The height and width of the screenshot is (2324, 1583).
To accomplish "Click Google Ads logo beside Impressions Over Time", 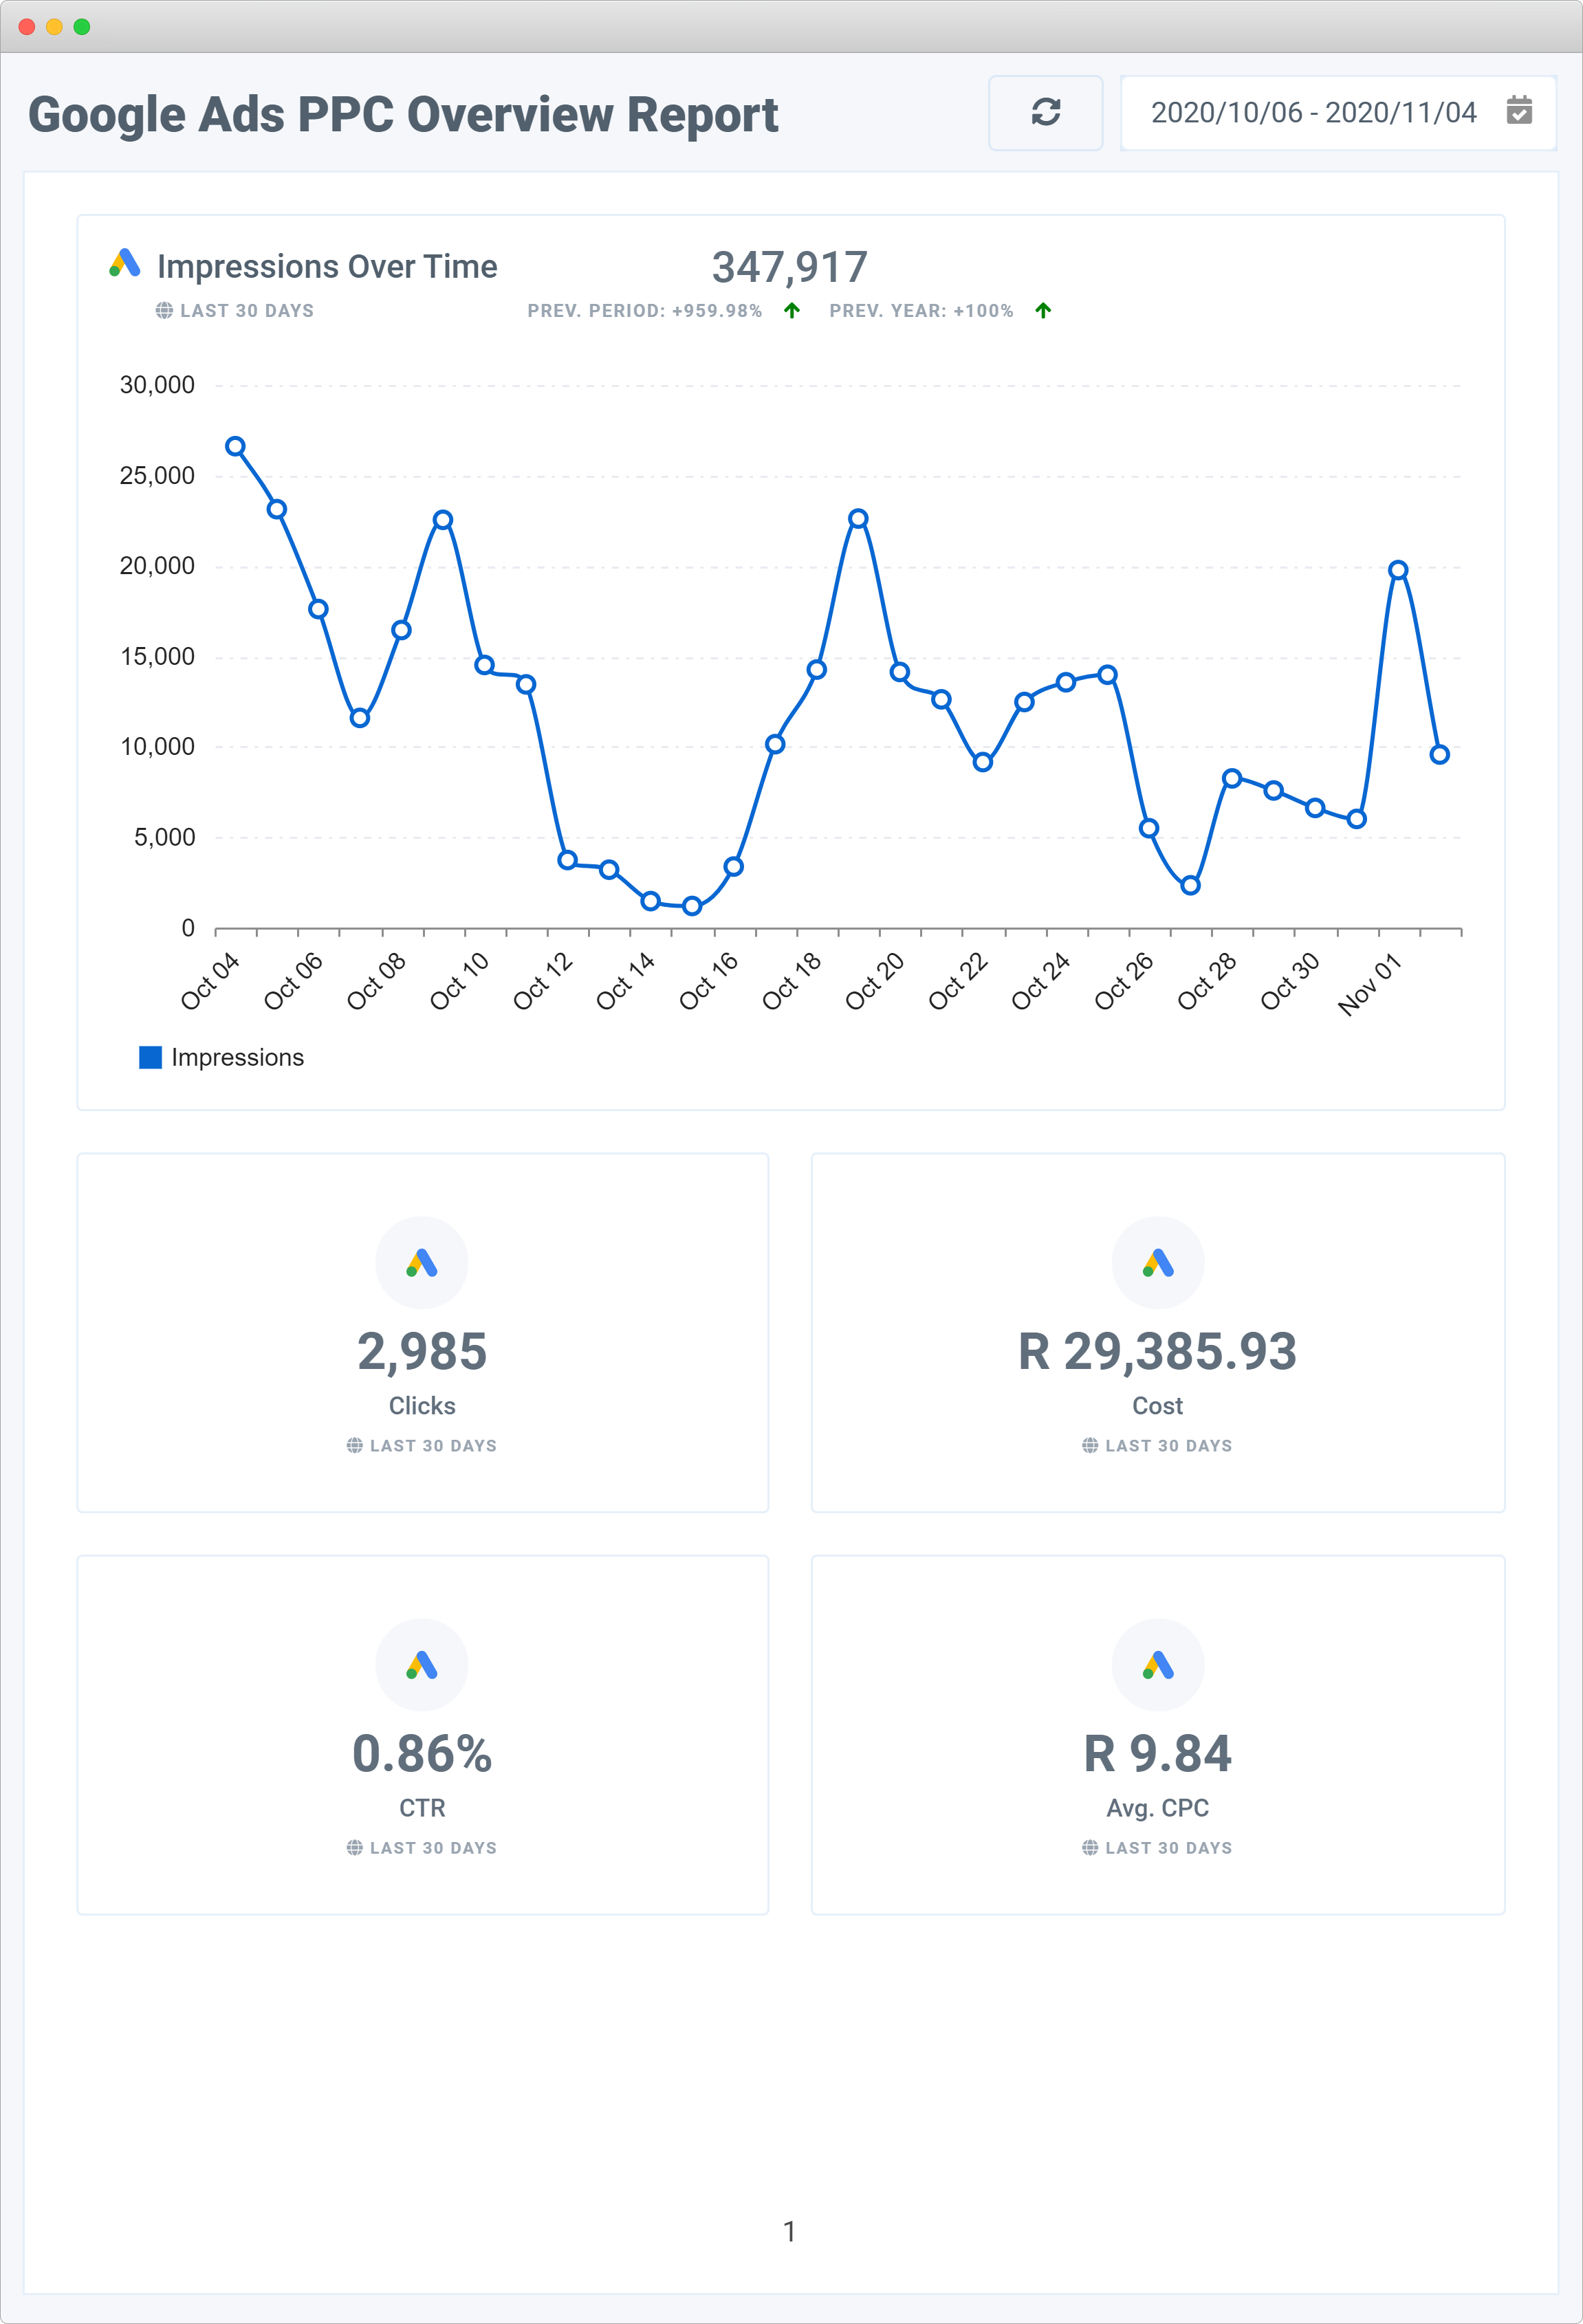I will 125,263.
